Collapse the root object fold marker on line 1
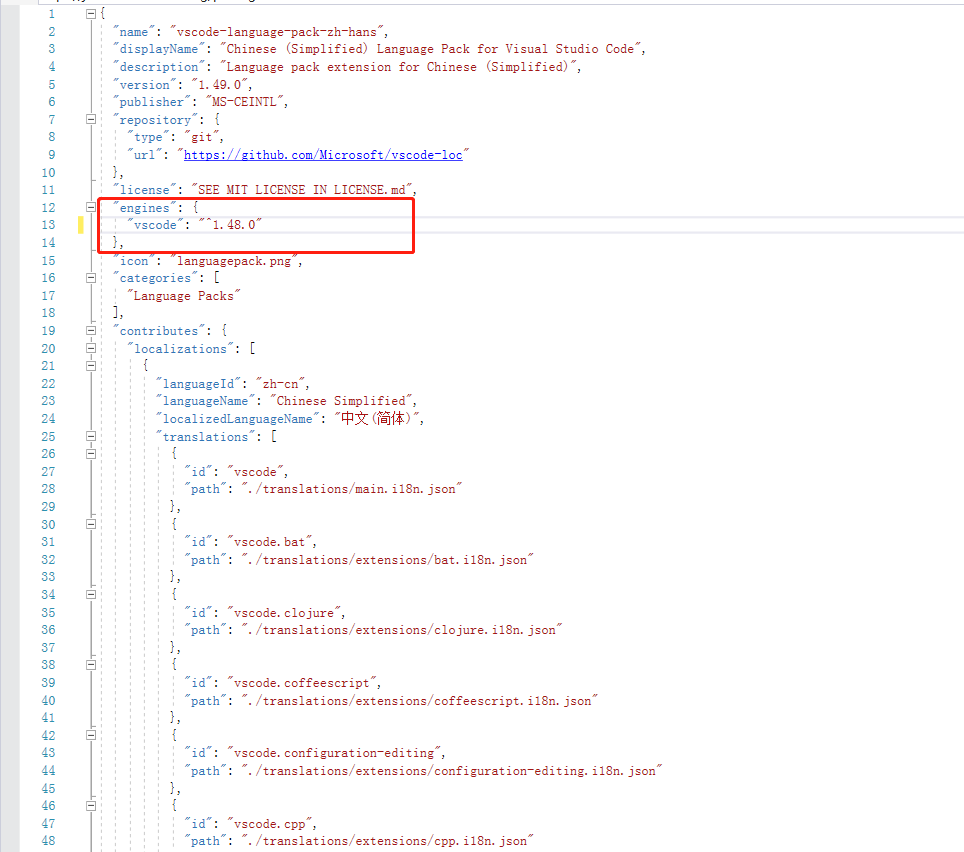Image resolution: width=964 pixels, height=852 pixels. (91, 14)
